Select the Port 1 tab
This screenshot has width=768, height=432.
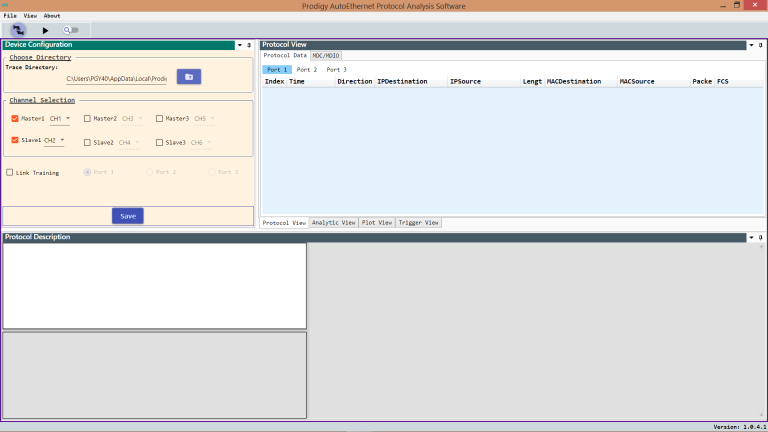pos(277,70)
